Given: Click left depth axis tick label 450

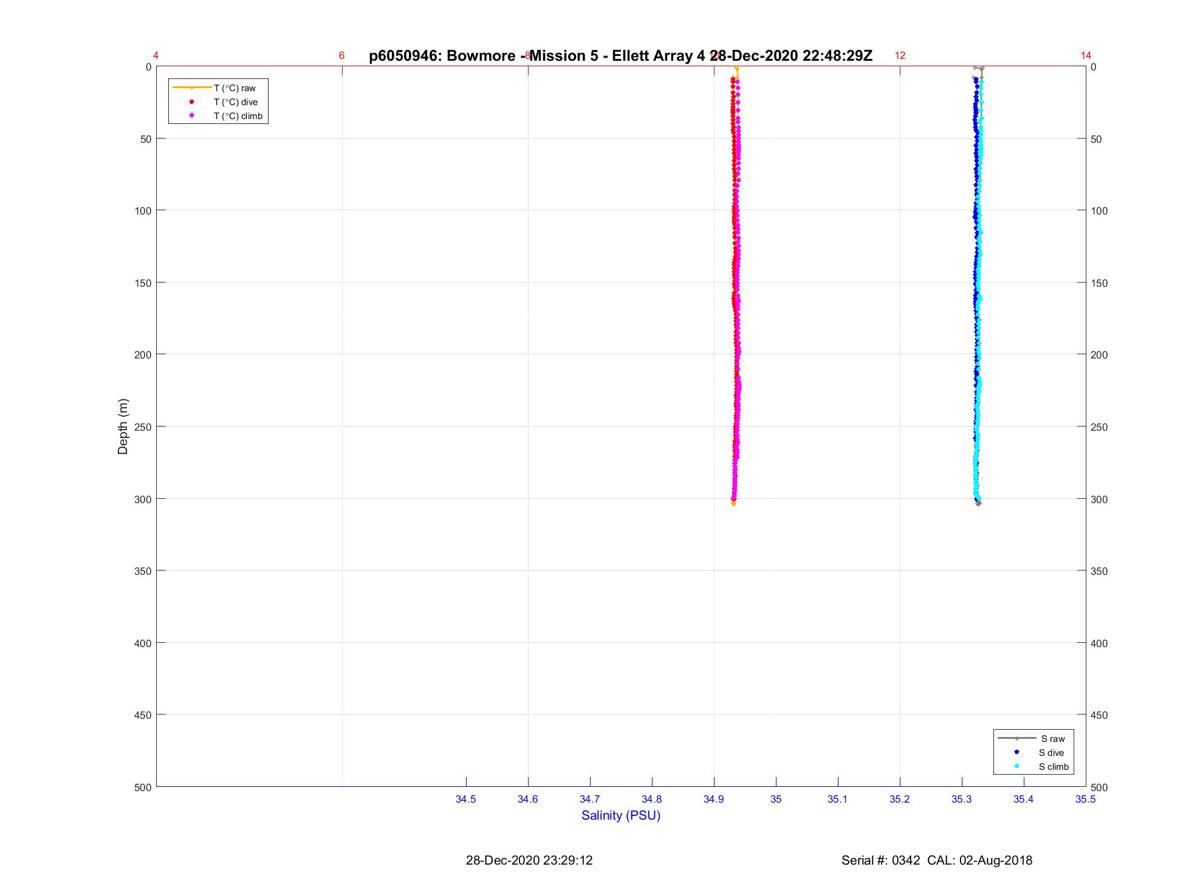Looking at the screenshot, I should coord(142,715).
